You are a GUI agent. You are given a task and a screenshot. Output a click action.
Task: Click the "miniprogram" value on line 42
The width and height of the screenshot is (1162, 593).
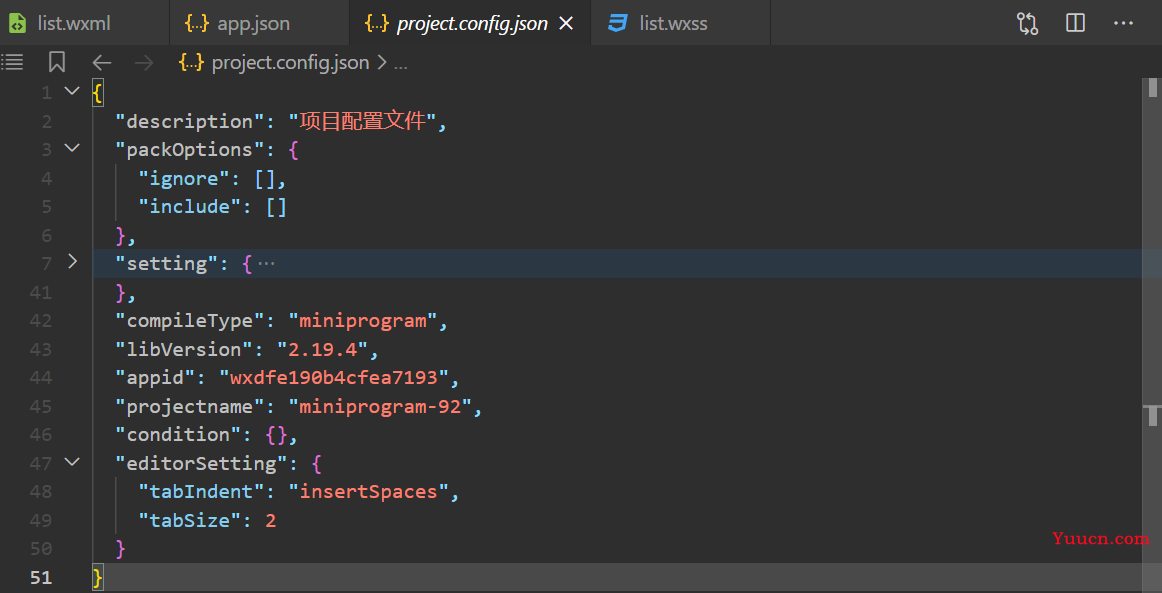[x=363, y=321]
